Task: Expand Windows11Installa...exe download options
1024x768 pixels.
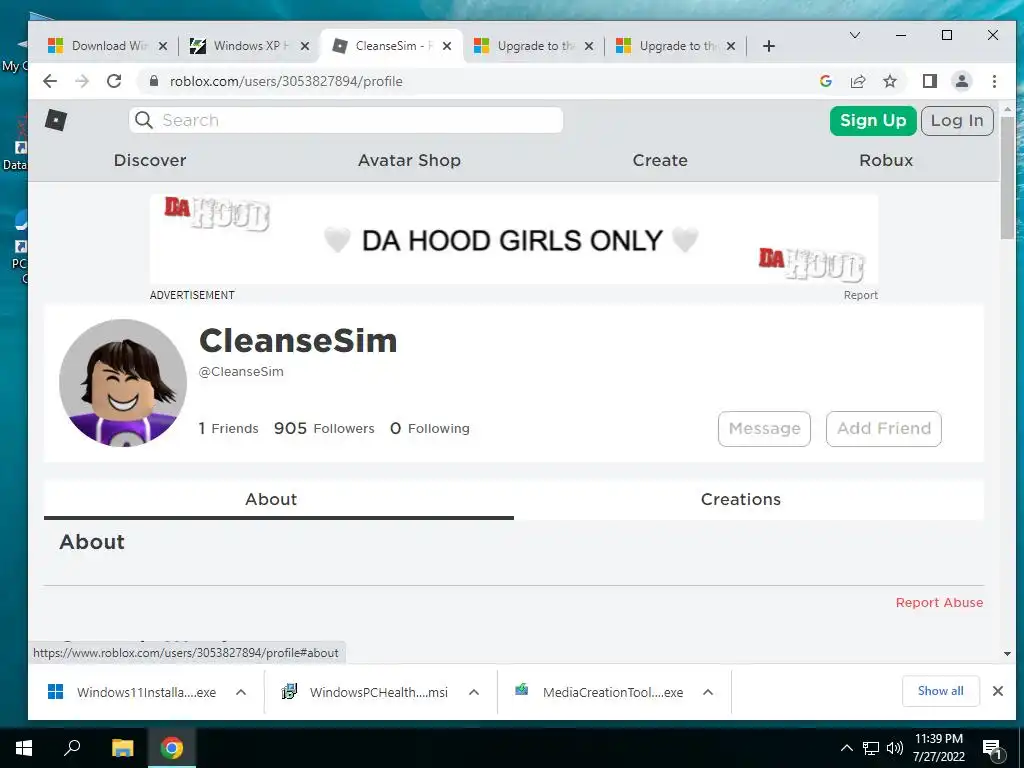Action: 240,692
